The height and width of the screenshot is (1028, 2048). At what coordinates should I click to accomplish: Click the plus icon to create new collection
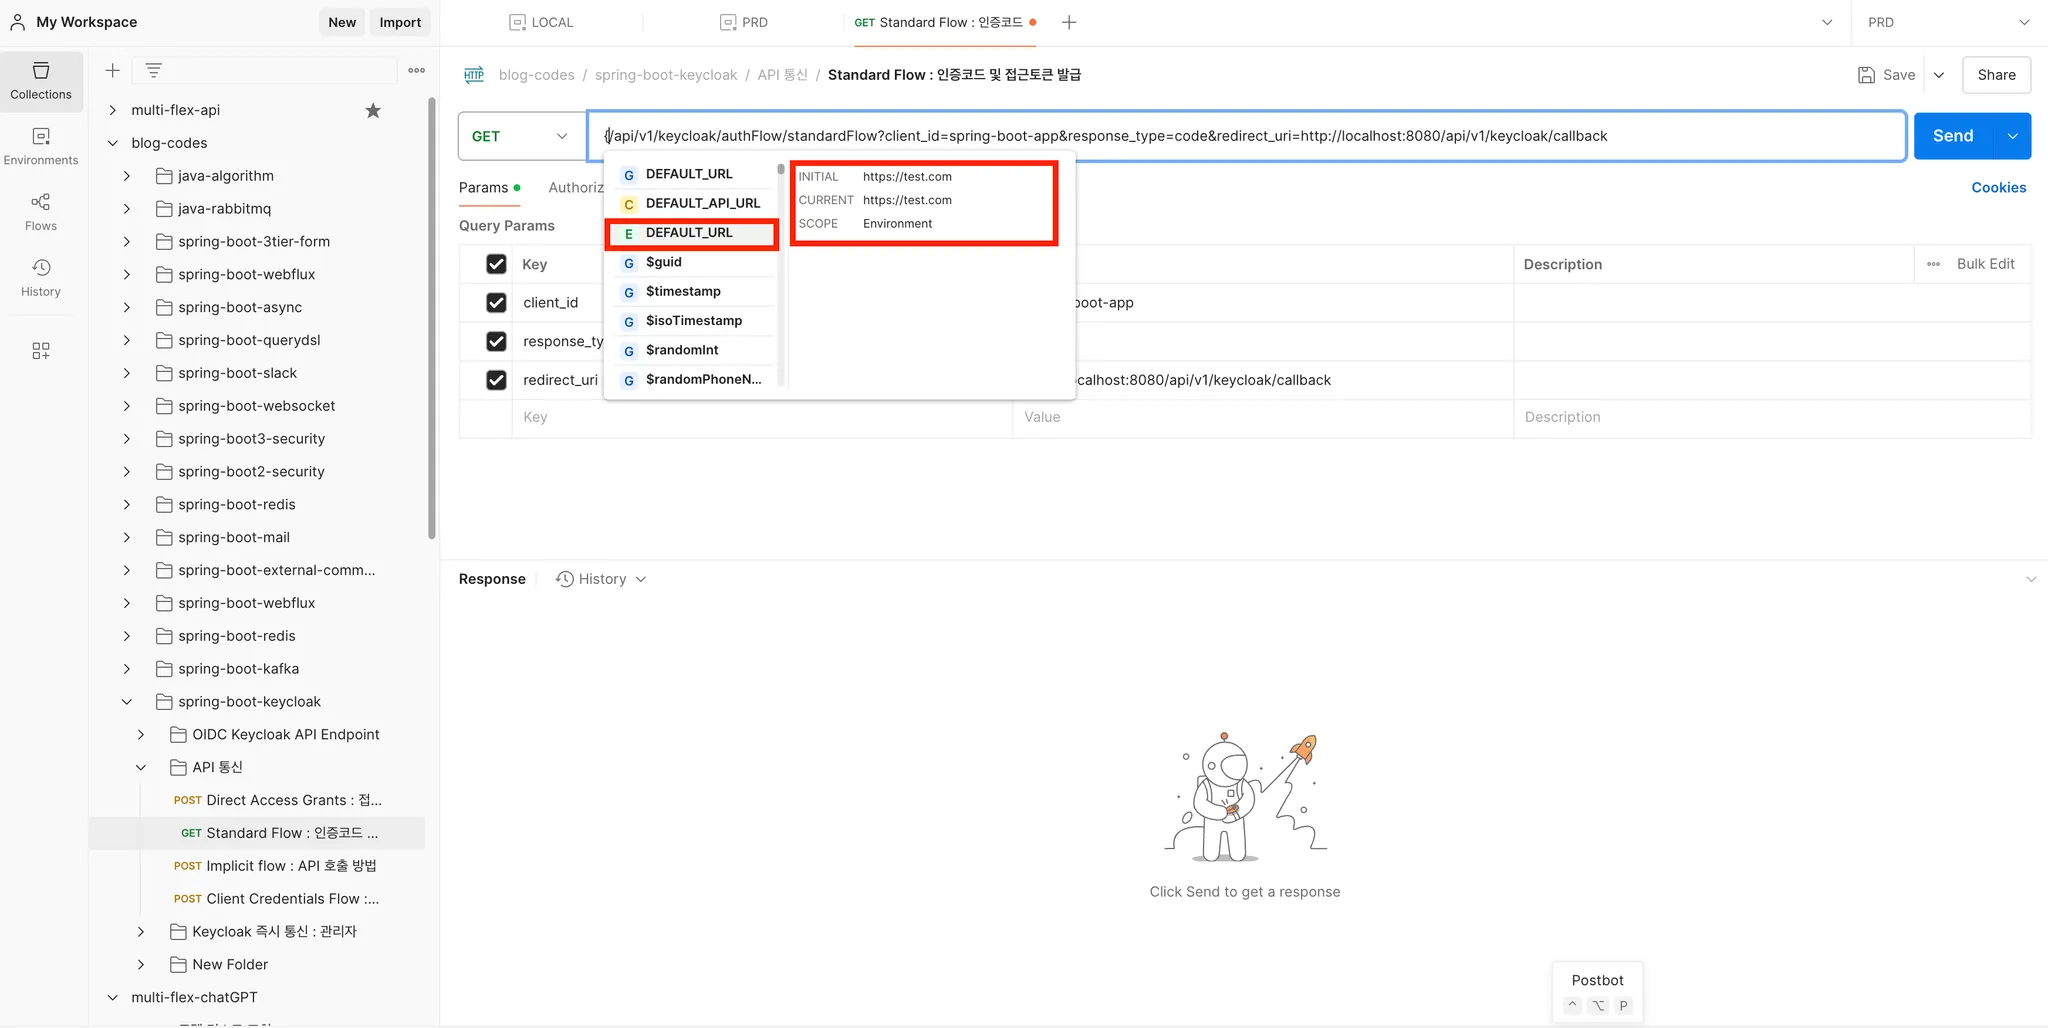pyautogui.click(x=113, y=70)
